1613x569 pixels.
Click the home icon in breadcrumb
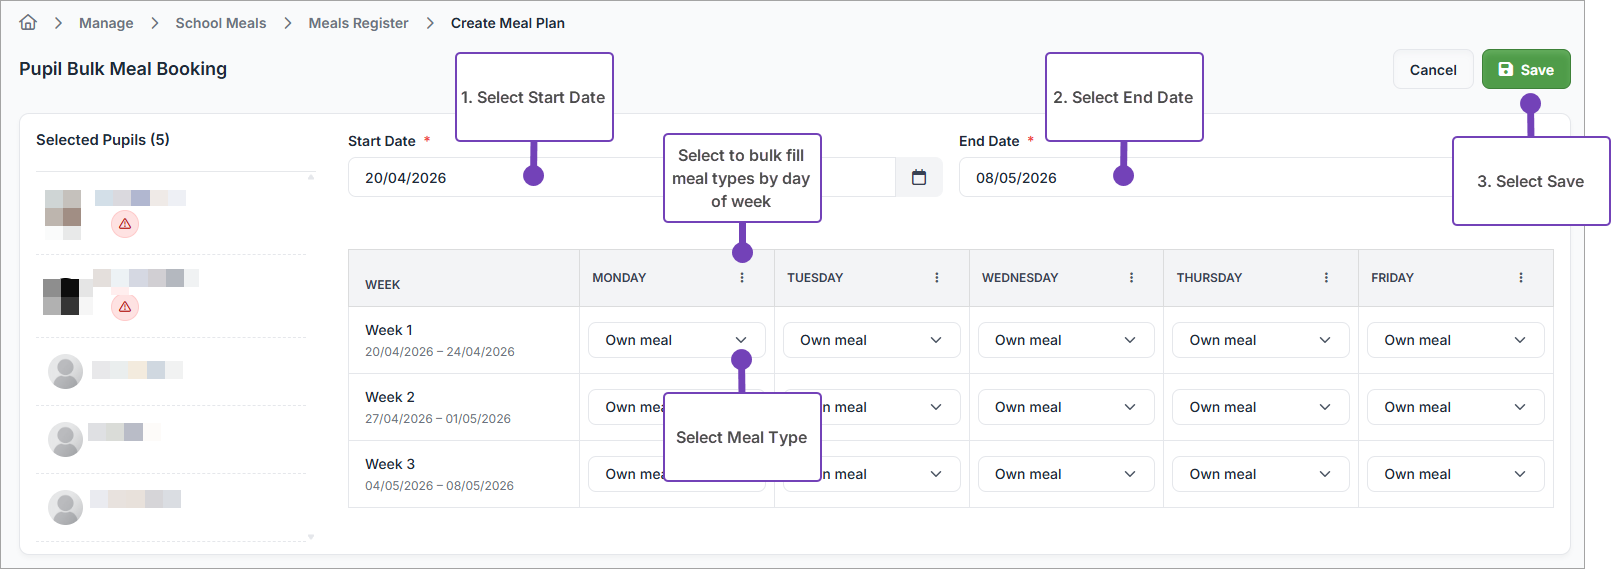point(28,22)
